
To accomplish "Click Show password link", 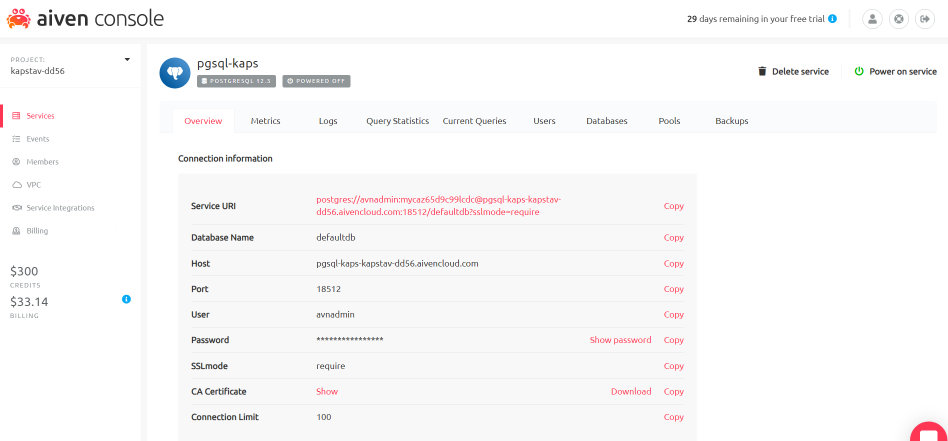I will coord(620,340).
